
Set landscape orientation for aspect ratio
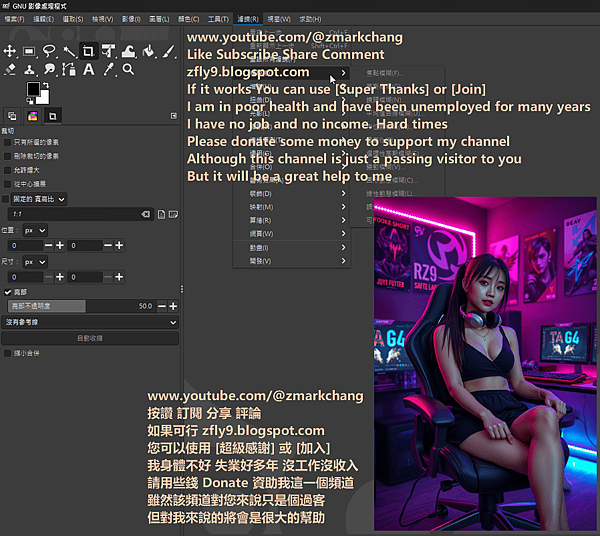pyautogui.click(x=173, y=214)
